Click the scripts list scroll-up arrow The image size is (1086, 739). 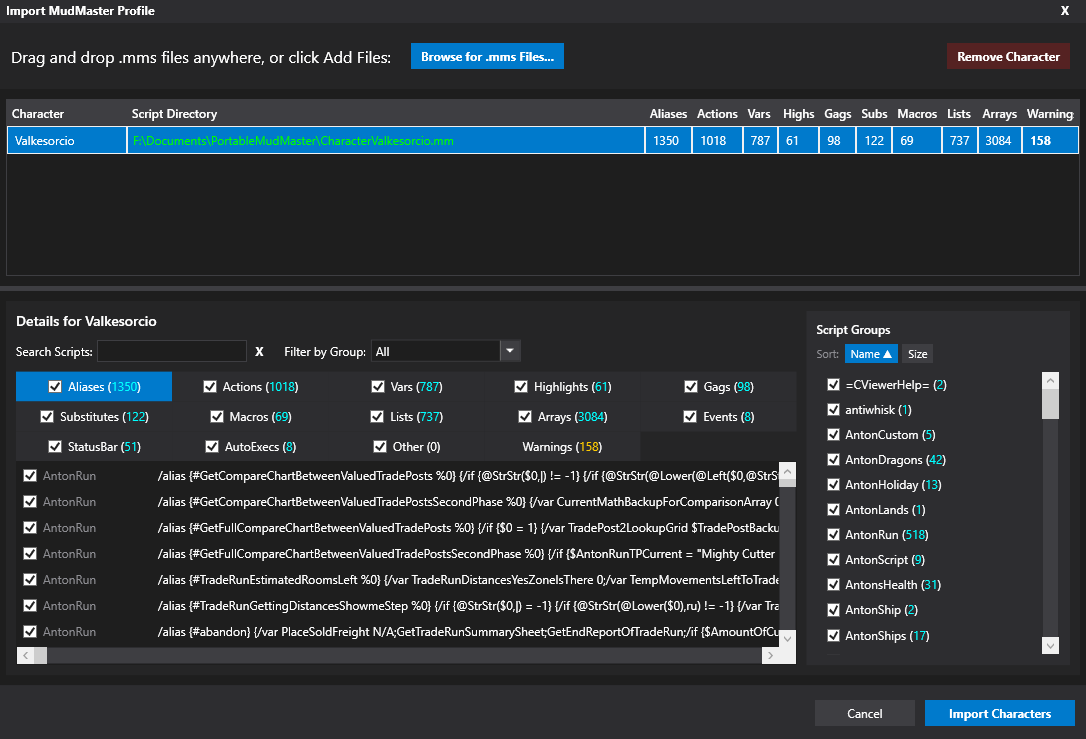(787, 472)
